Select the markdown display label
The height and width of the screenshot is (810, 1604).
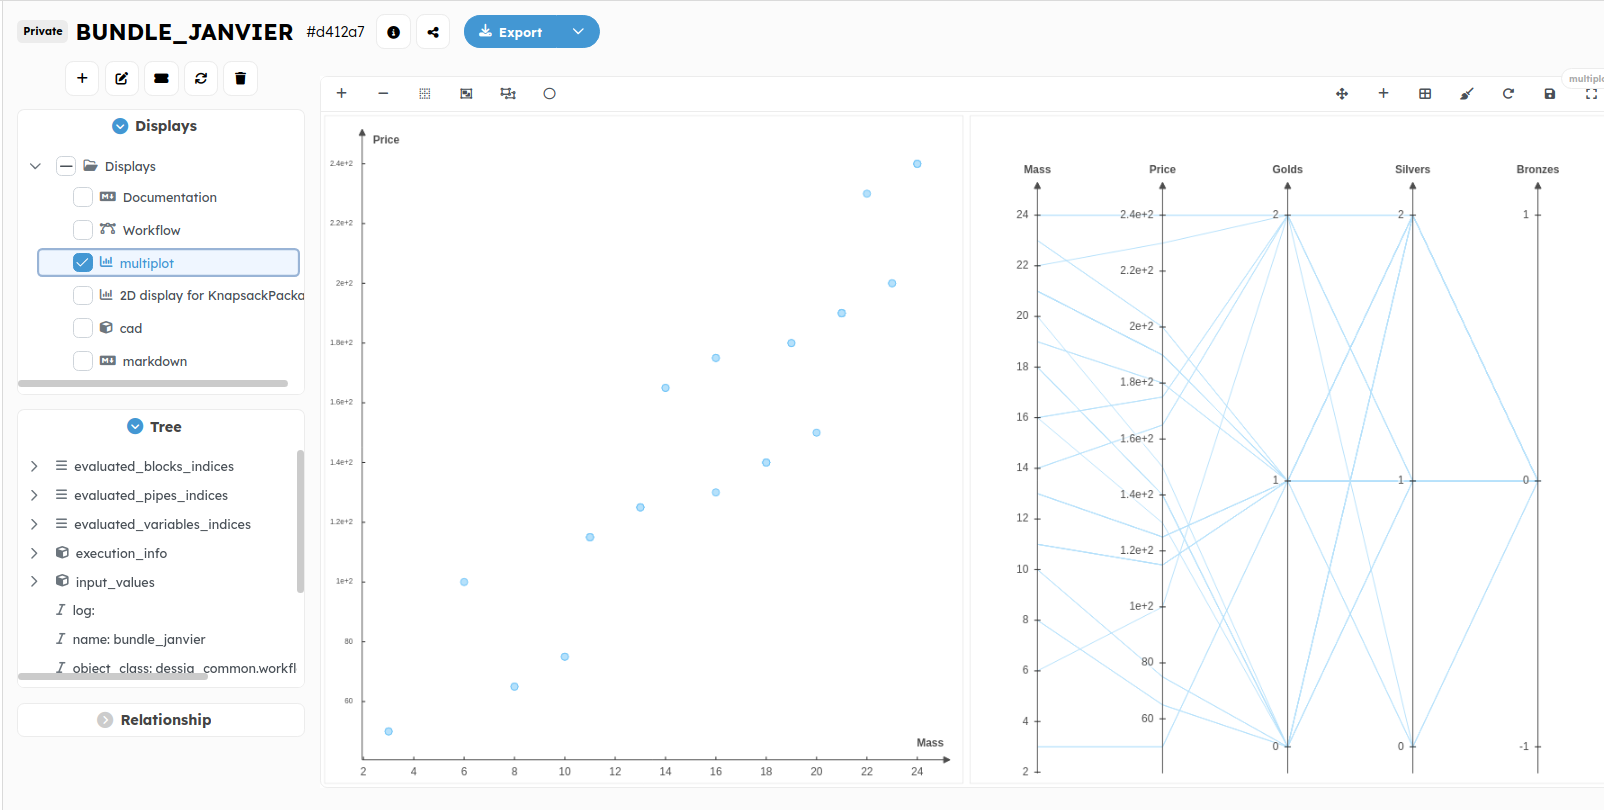[x=155, y=361]
